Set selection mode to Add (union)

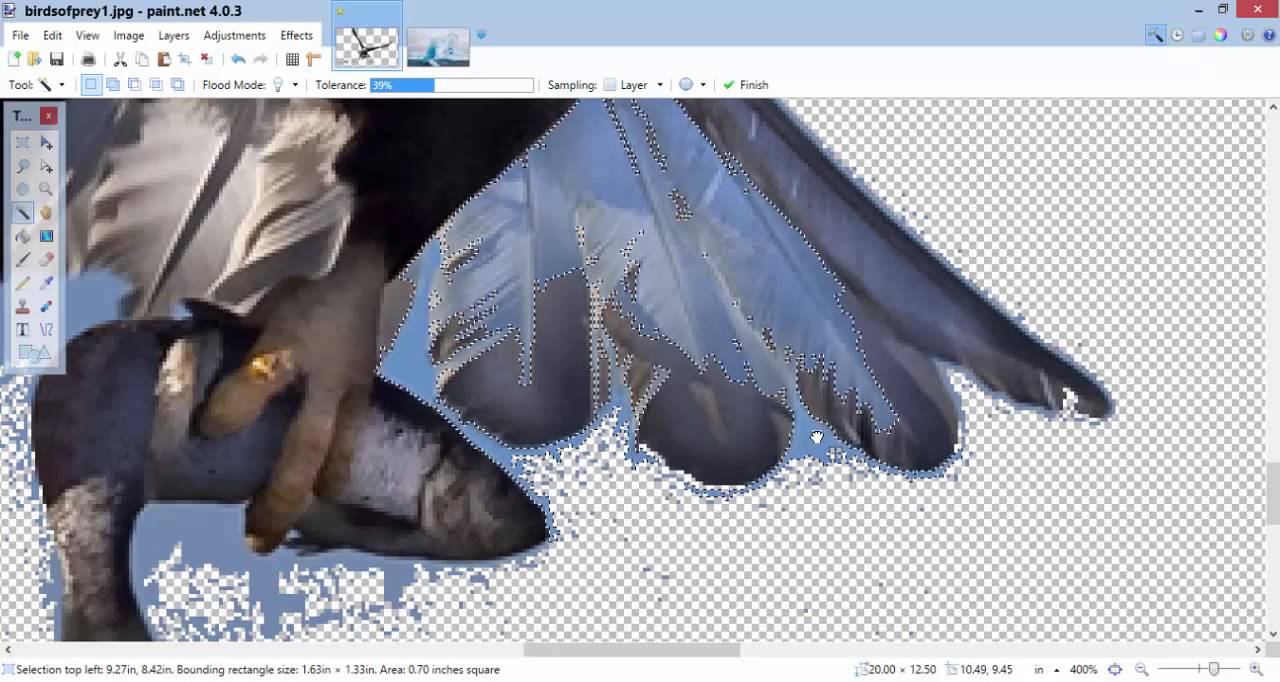point(113,85)
